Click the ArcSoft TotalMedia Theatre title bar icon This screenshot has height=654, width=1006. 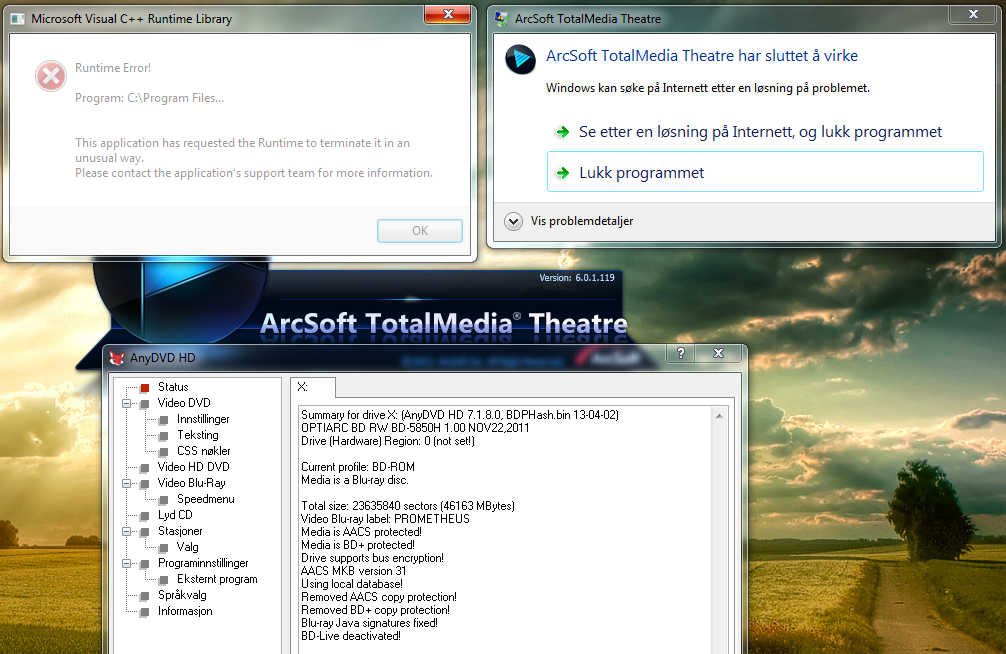coord(501,19)
